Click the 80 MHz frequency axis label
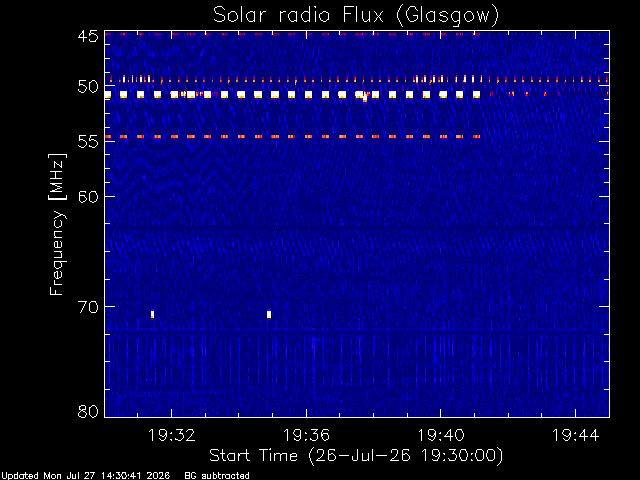Screen dimensions: 640x480 pyautogui.click(x=88, y=411)
